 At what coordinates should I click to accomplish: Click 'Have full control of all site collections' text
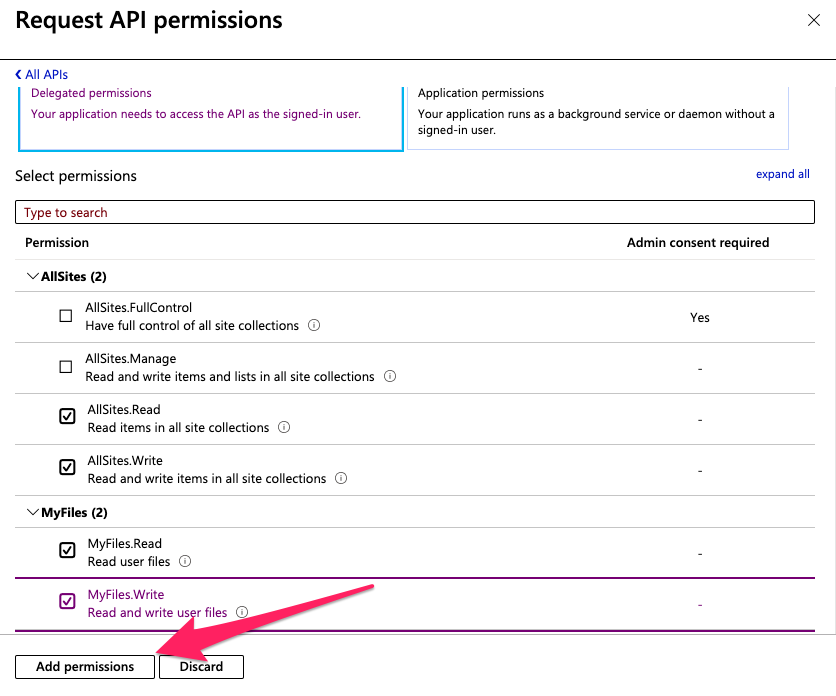(192, 325)
